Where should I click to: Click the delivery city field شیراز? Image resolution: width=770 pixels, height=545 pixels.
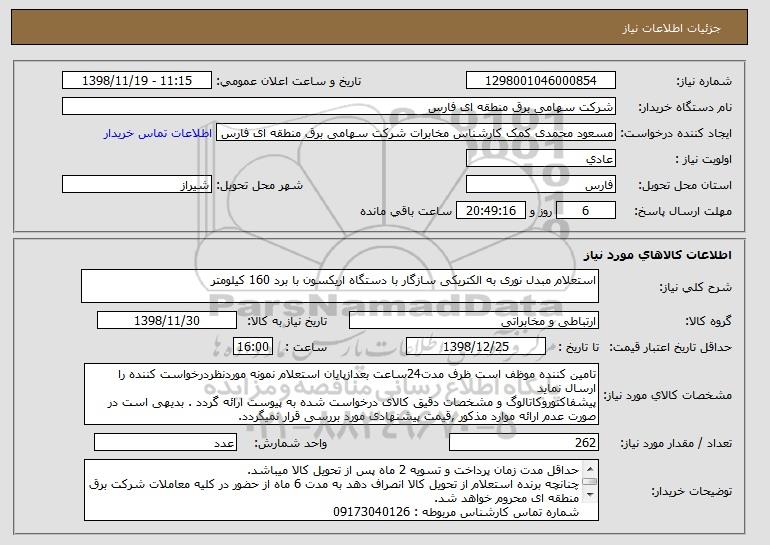pos(137,185)
